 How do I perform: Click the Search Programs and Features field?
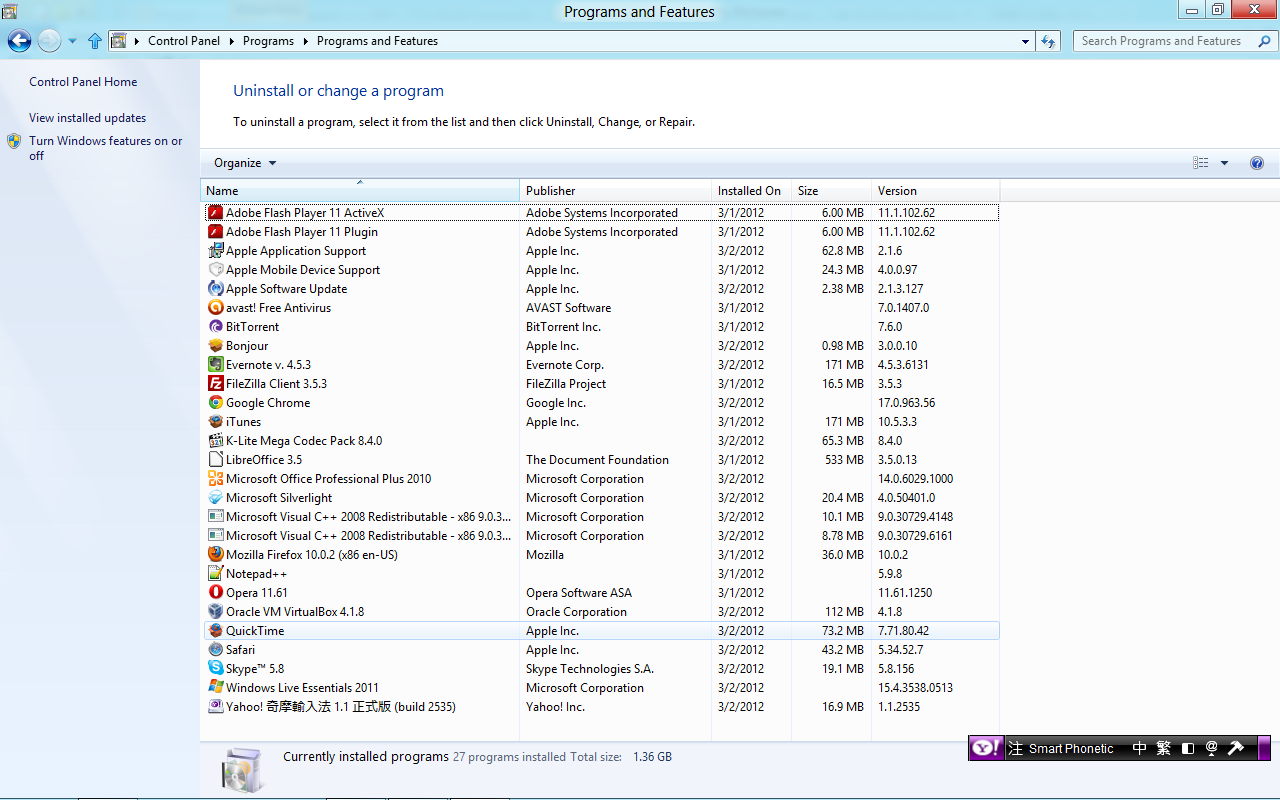tap(1175, 41)
